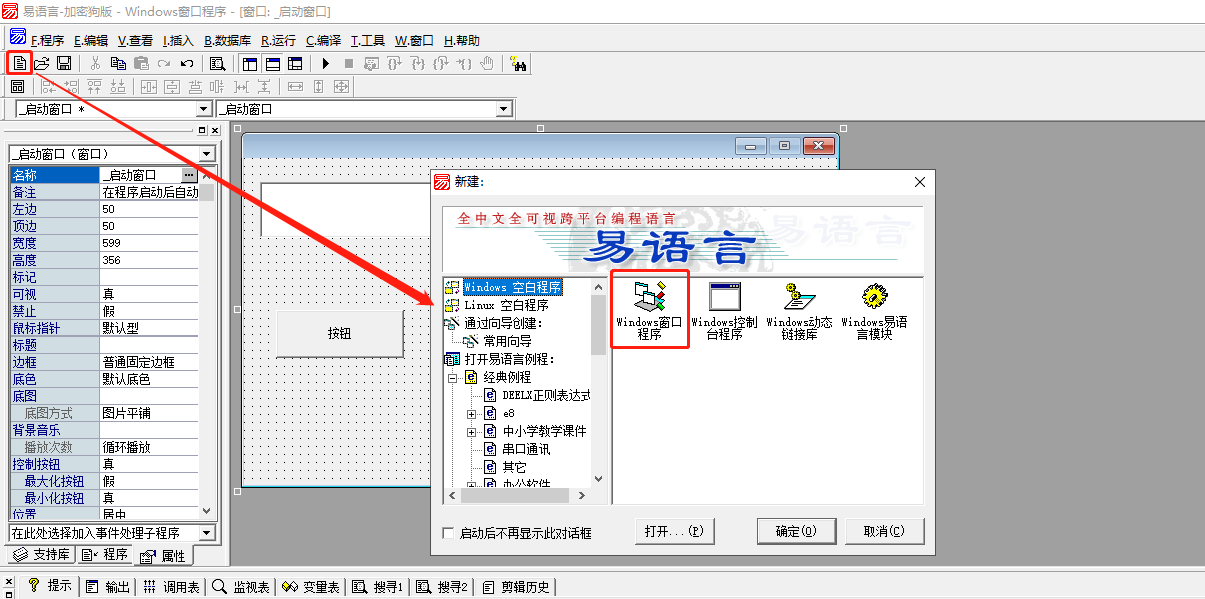
Task: Save the project using the disk icon
Action: (x=64, y=62)
